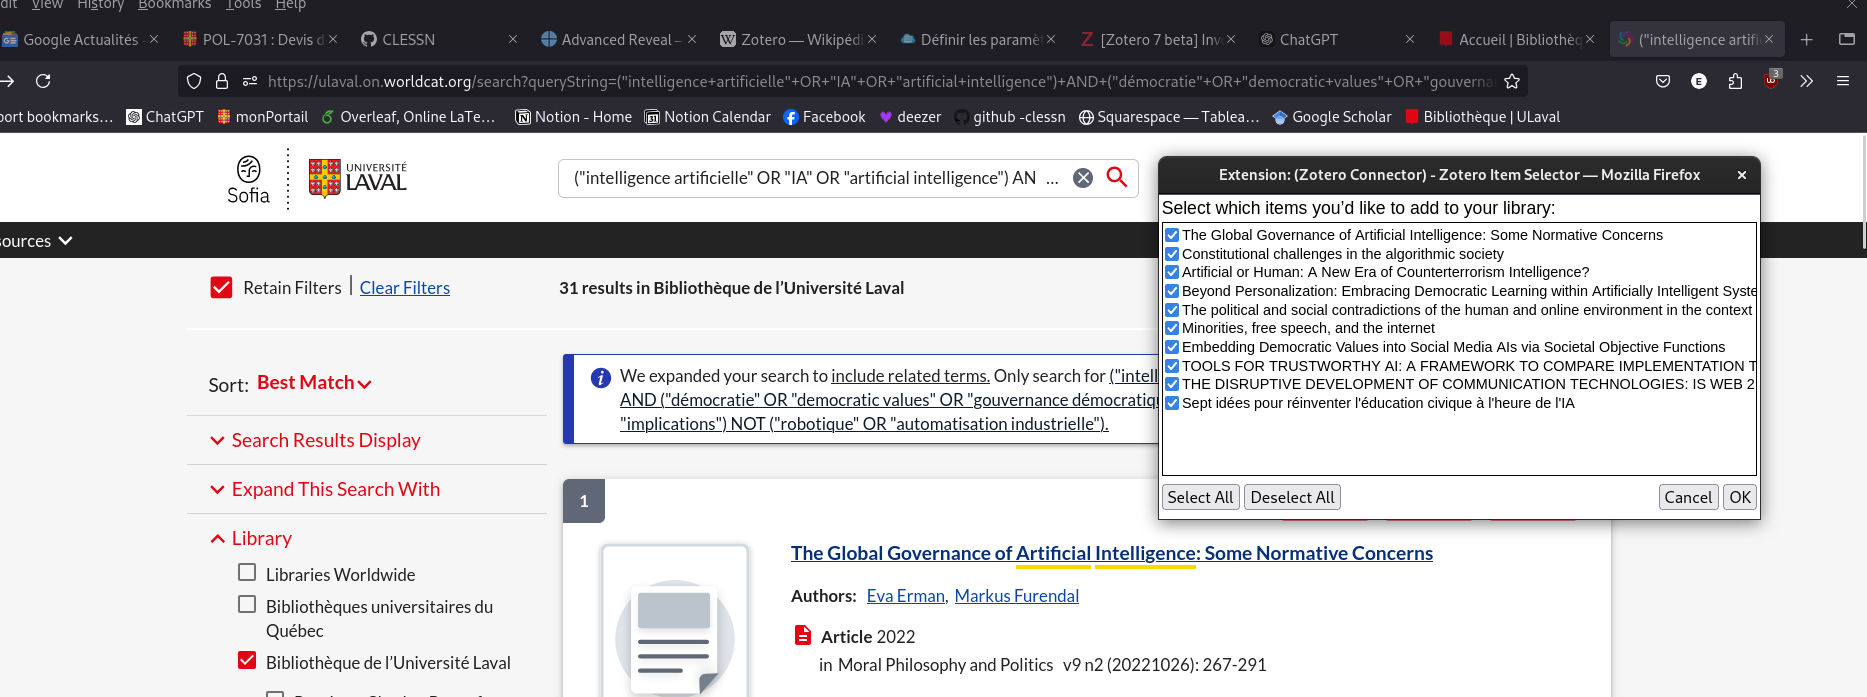Switch to the ChatGPT browser tab
This screenshot has height=697, width=1867.
[1307, 40]
